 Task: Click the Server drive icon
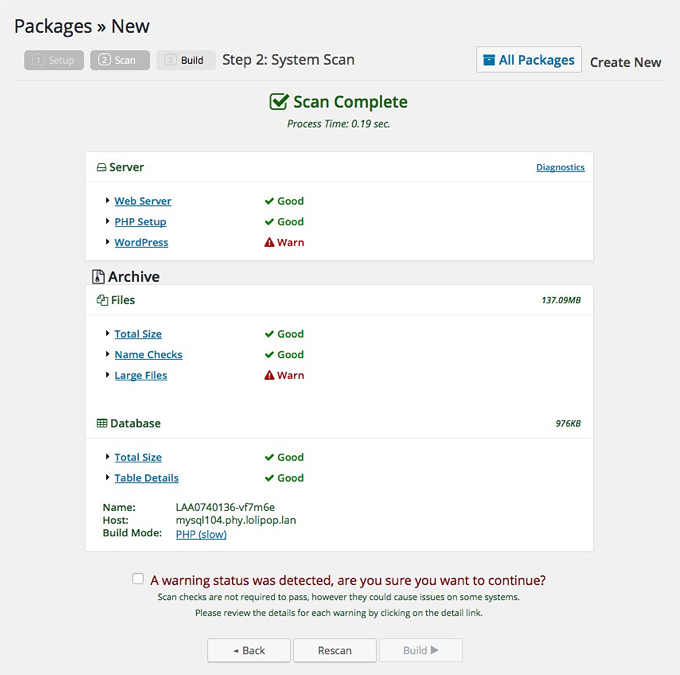(101, 167)
